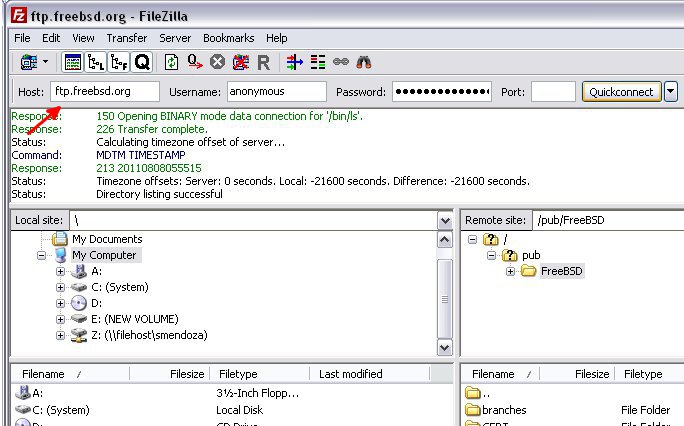Viewport: 684px width, 426px height.
Task: Disconnect from the current server
Action: coord(240,62)
